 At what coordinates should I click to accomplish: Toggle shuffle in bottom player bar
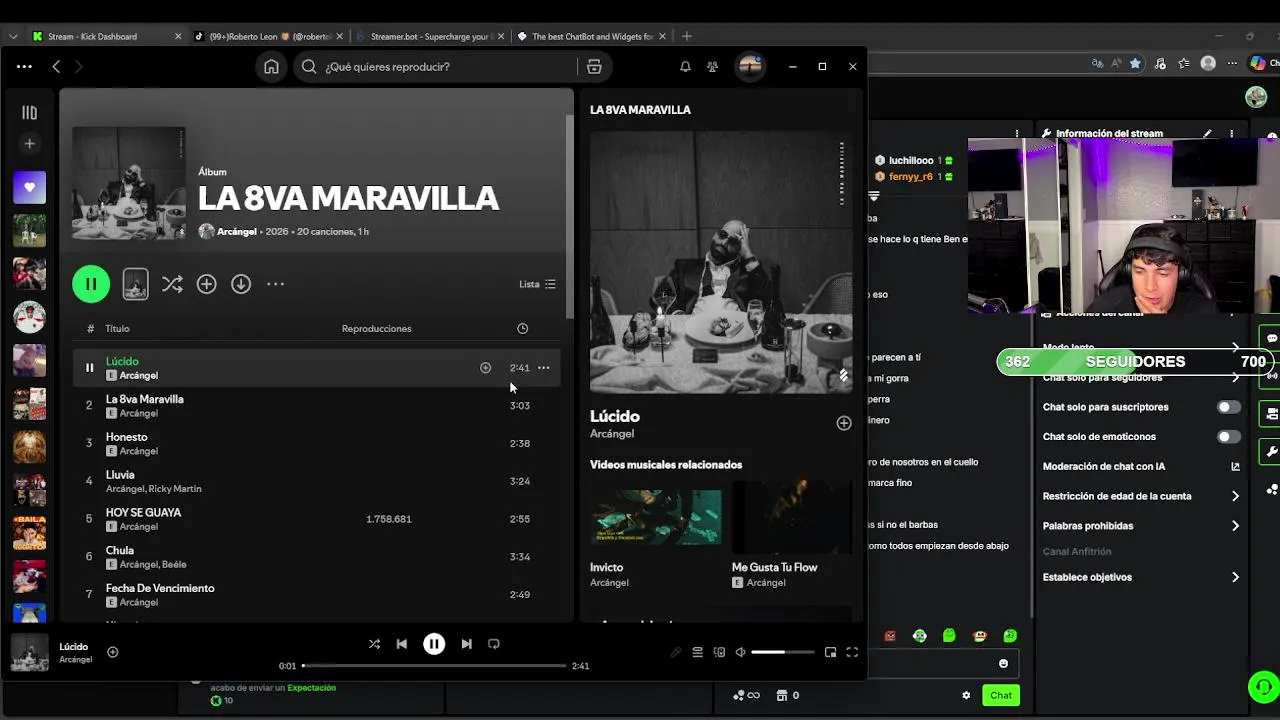tap(374, 644)
